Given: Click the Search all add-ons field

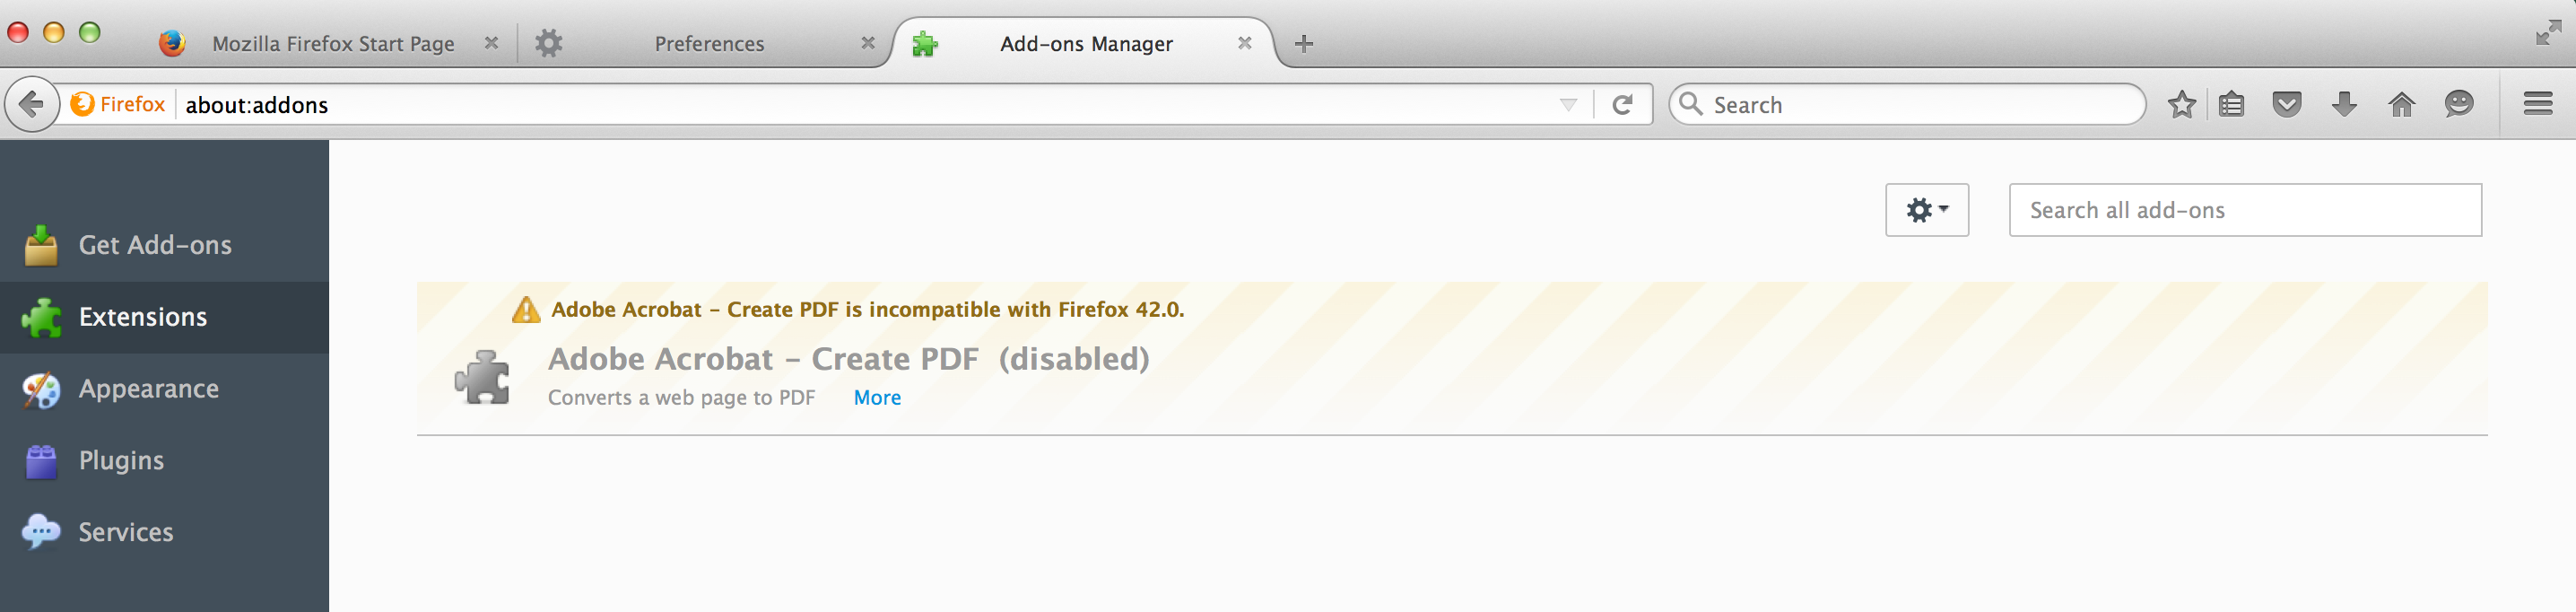Looking at the screenshot, I should 2244,210.
